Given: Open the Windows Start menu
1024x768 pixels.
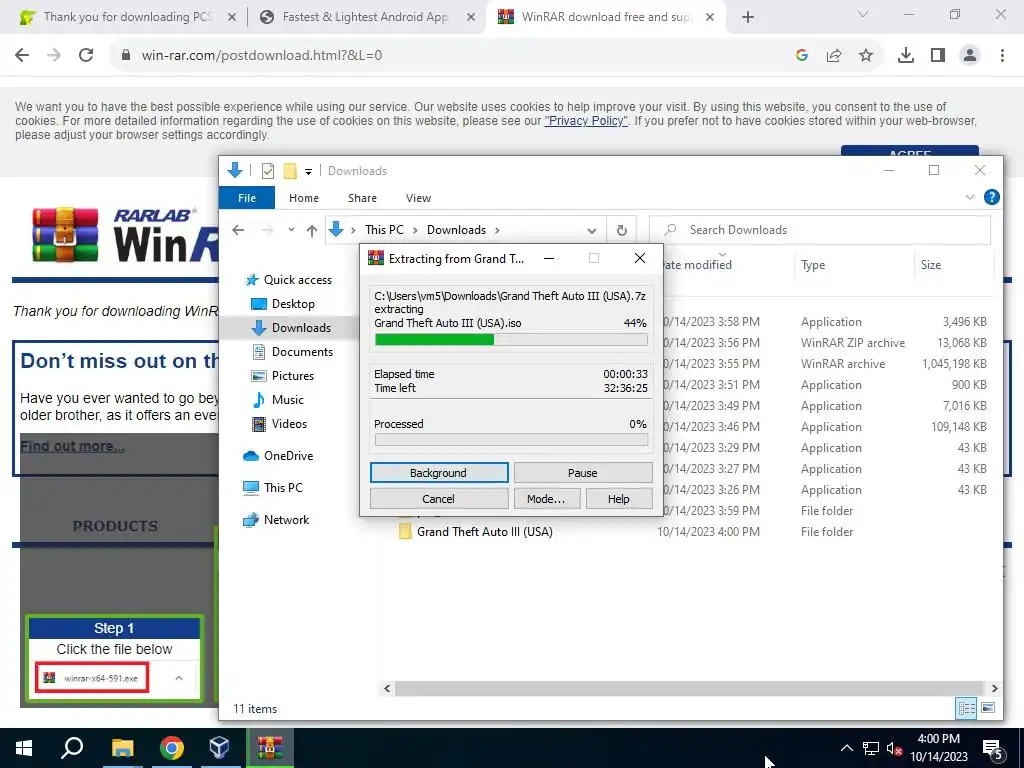Looking at the screenshot, I should coord(24,748).
